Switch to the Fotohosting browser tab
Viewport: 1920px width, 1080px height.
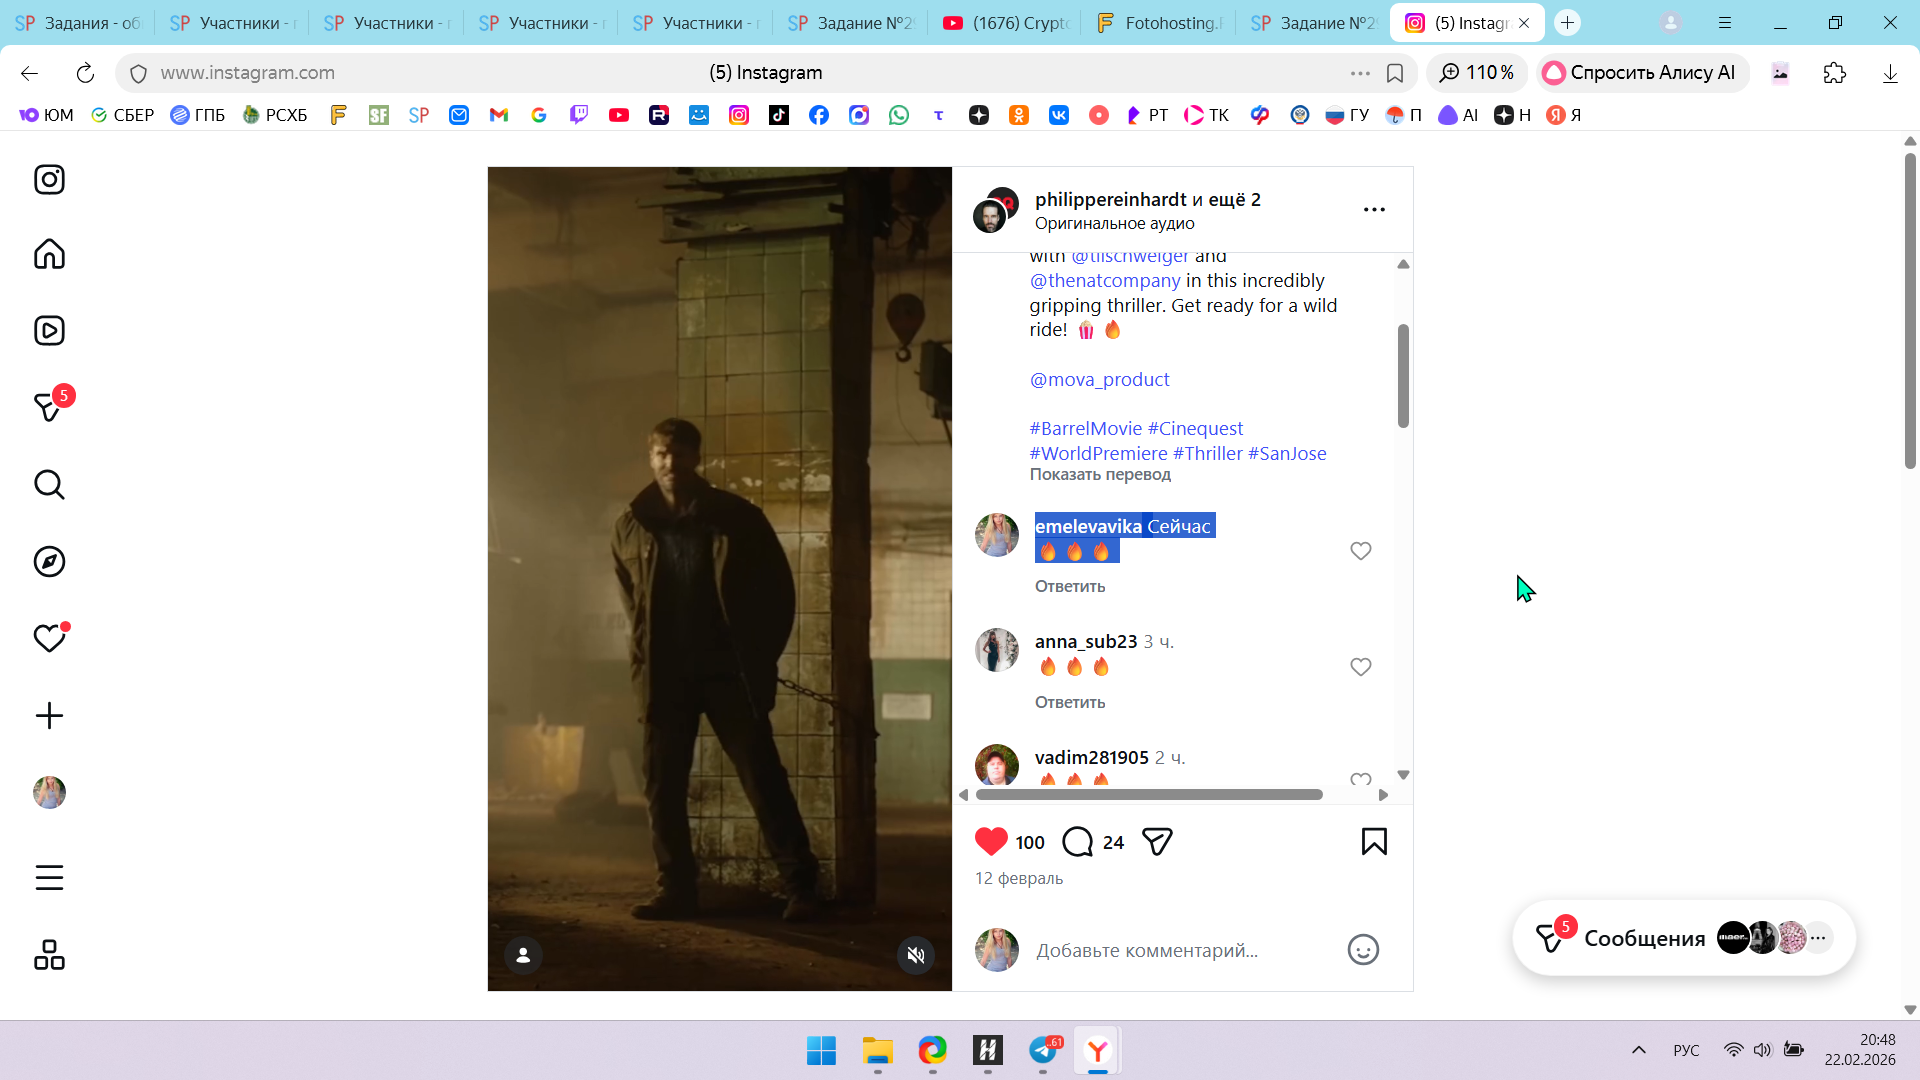1160,23
